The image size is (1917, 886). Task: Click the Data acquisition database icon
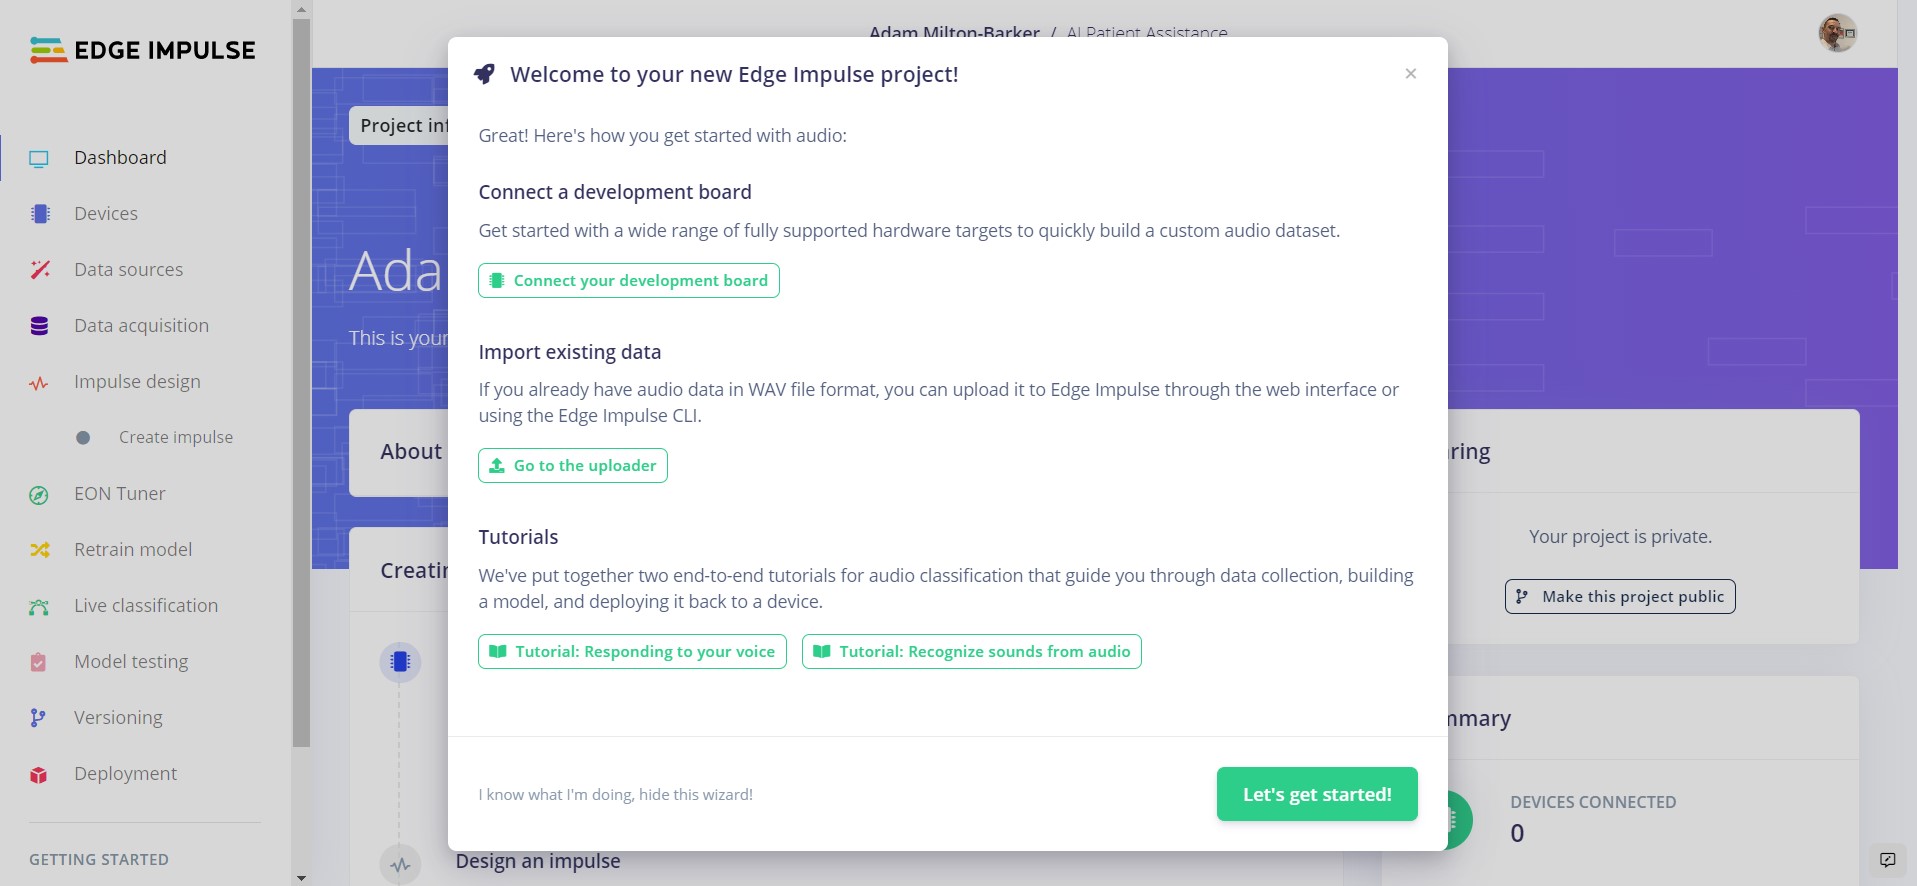point(39,326)
